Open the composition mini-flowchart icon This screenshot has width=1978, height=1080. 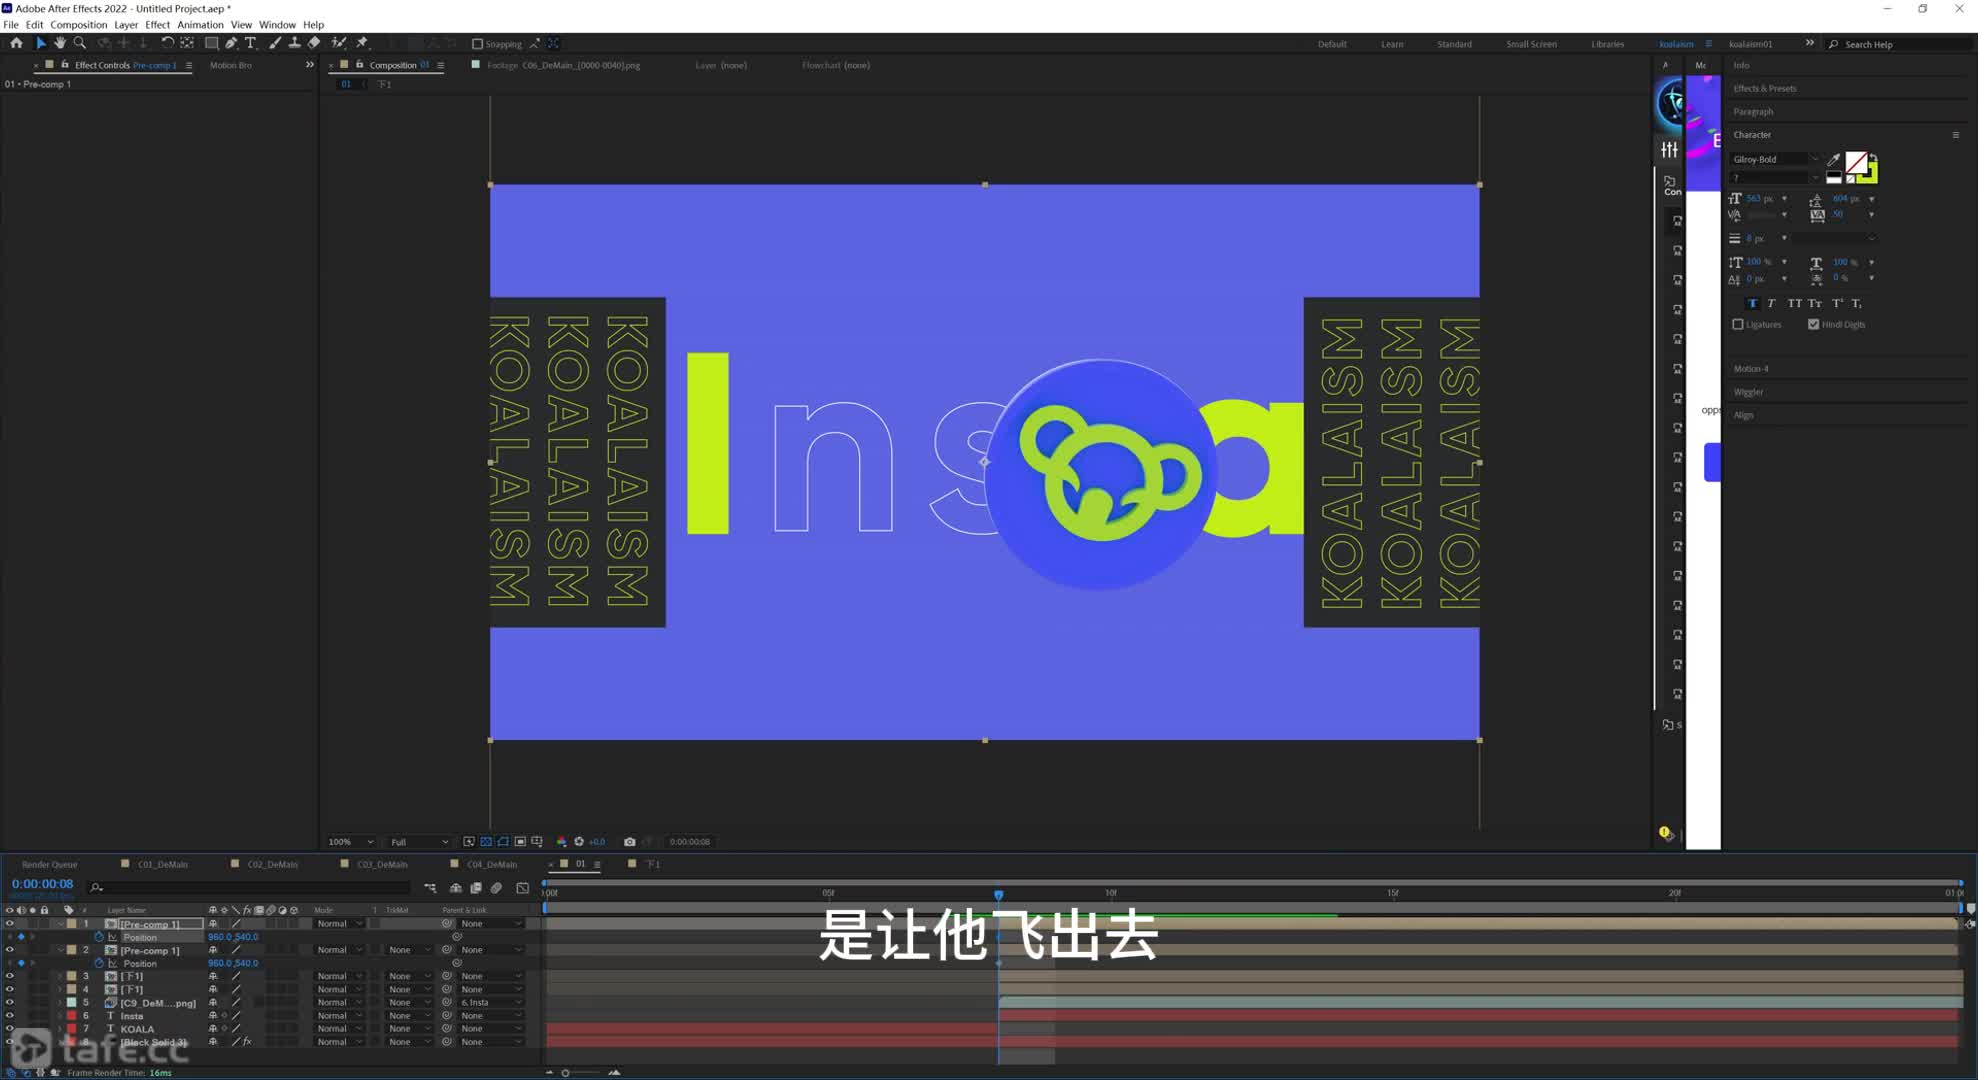click(430, 887)
